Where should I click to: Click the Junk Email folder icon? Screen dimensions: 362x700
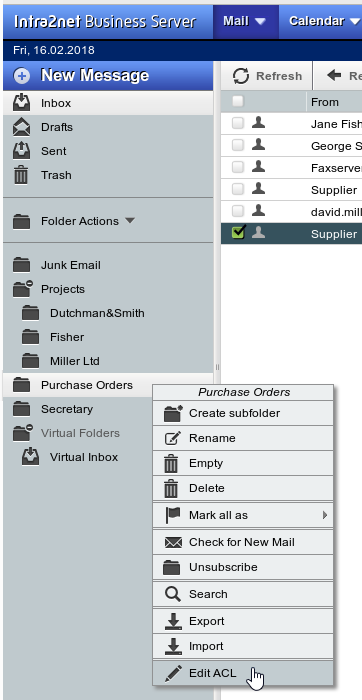[21, 265]
